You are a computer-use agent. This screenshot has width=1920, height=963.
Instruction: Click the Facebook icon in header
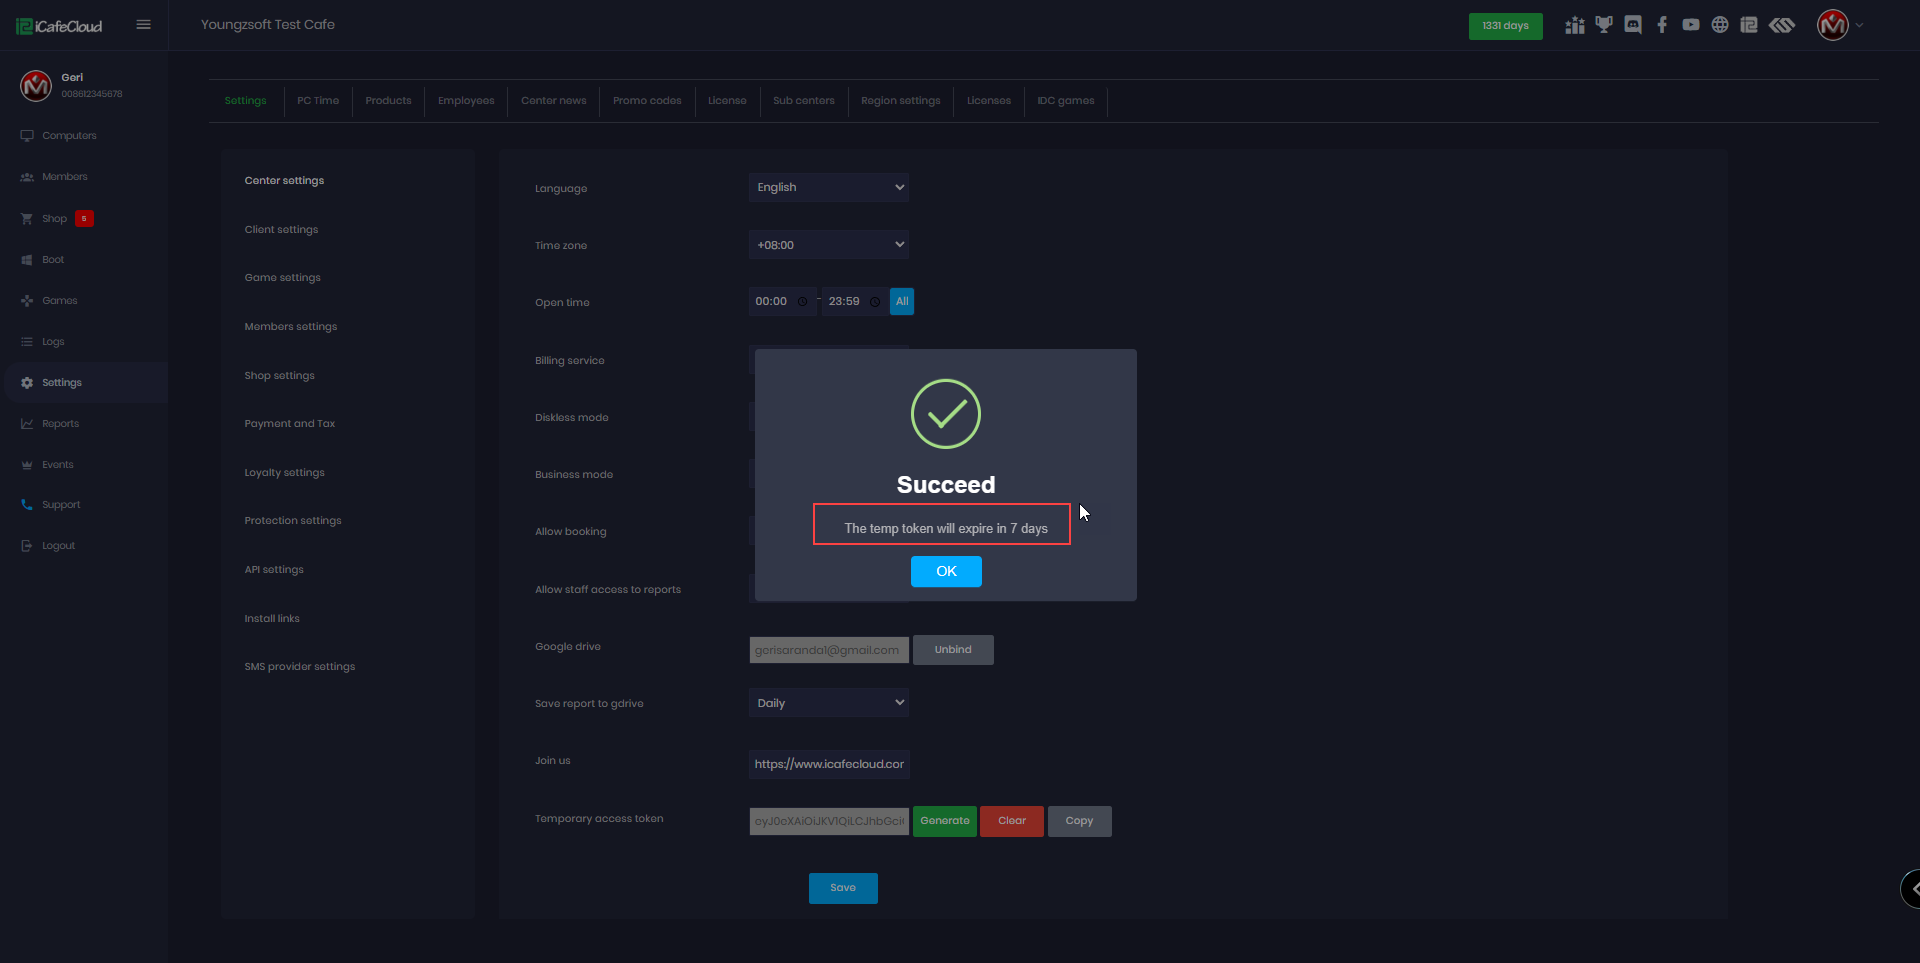pyautogui.click(x=1662, y=25)
